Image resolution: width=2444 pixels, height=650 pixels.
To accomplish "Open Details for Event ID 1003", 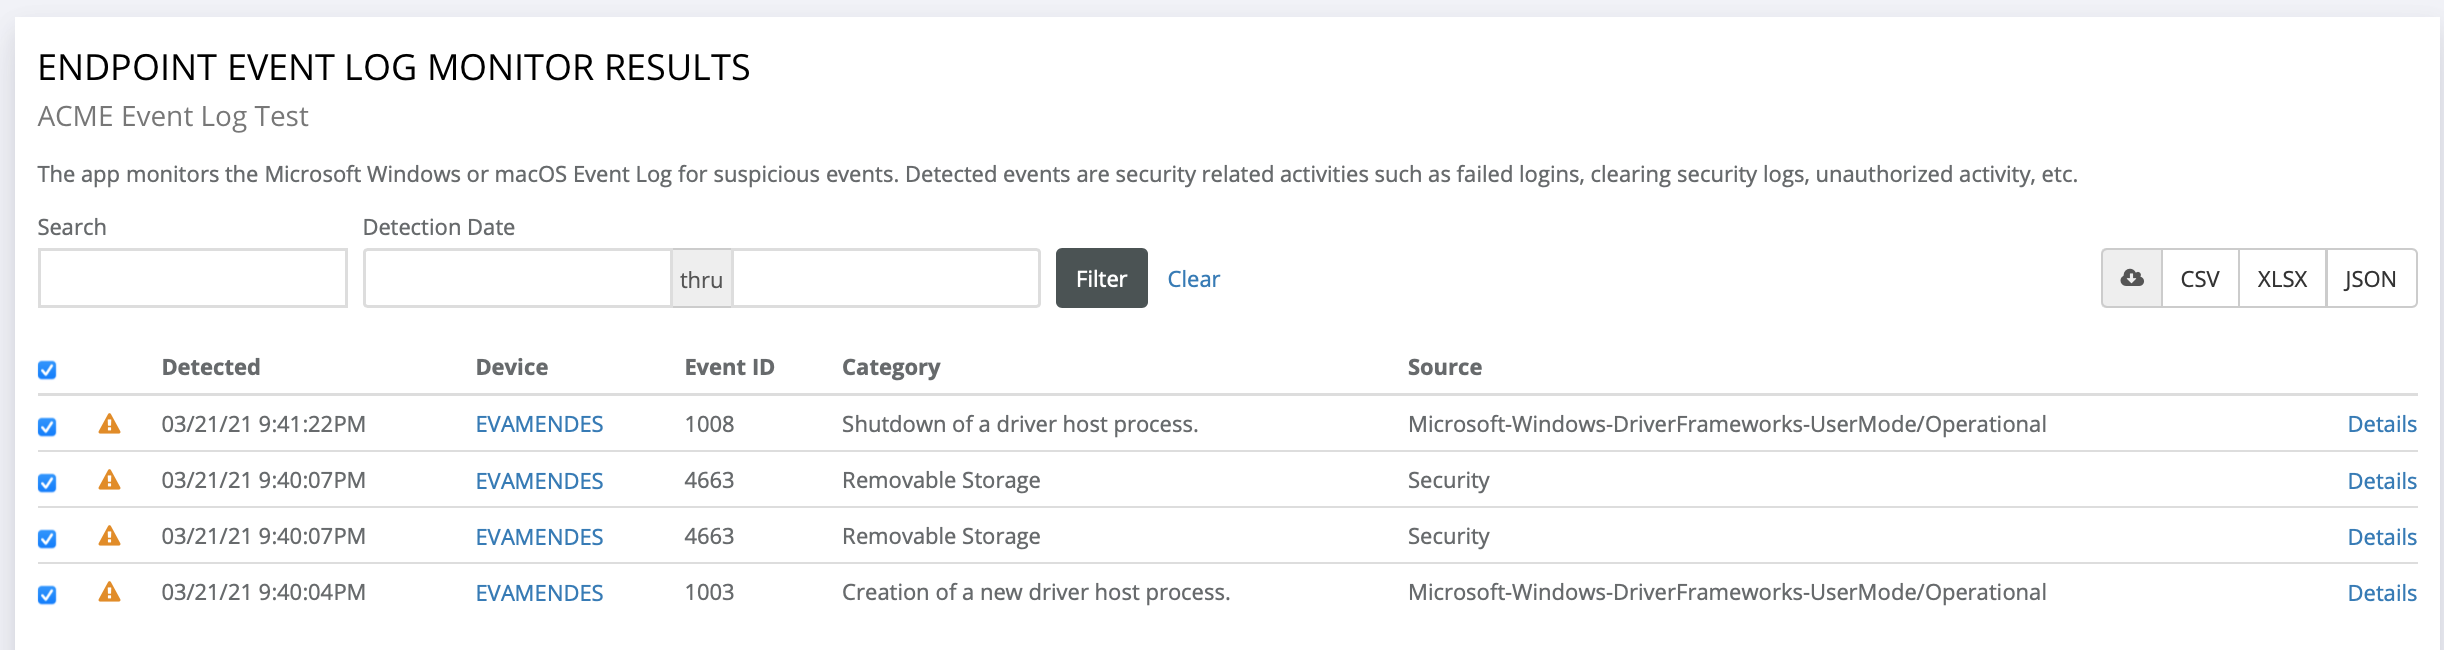I will coord(2382,593).
